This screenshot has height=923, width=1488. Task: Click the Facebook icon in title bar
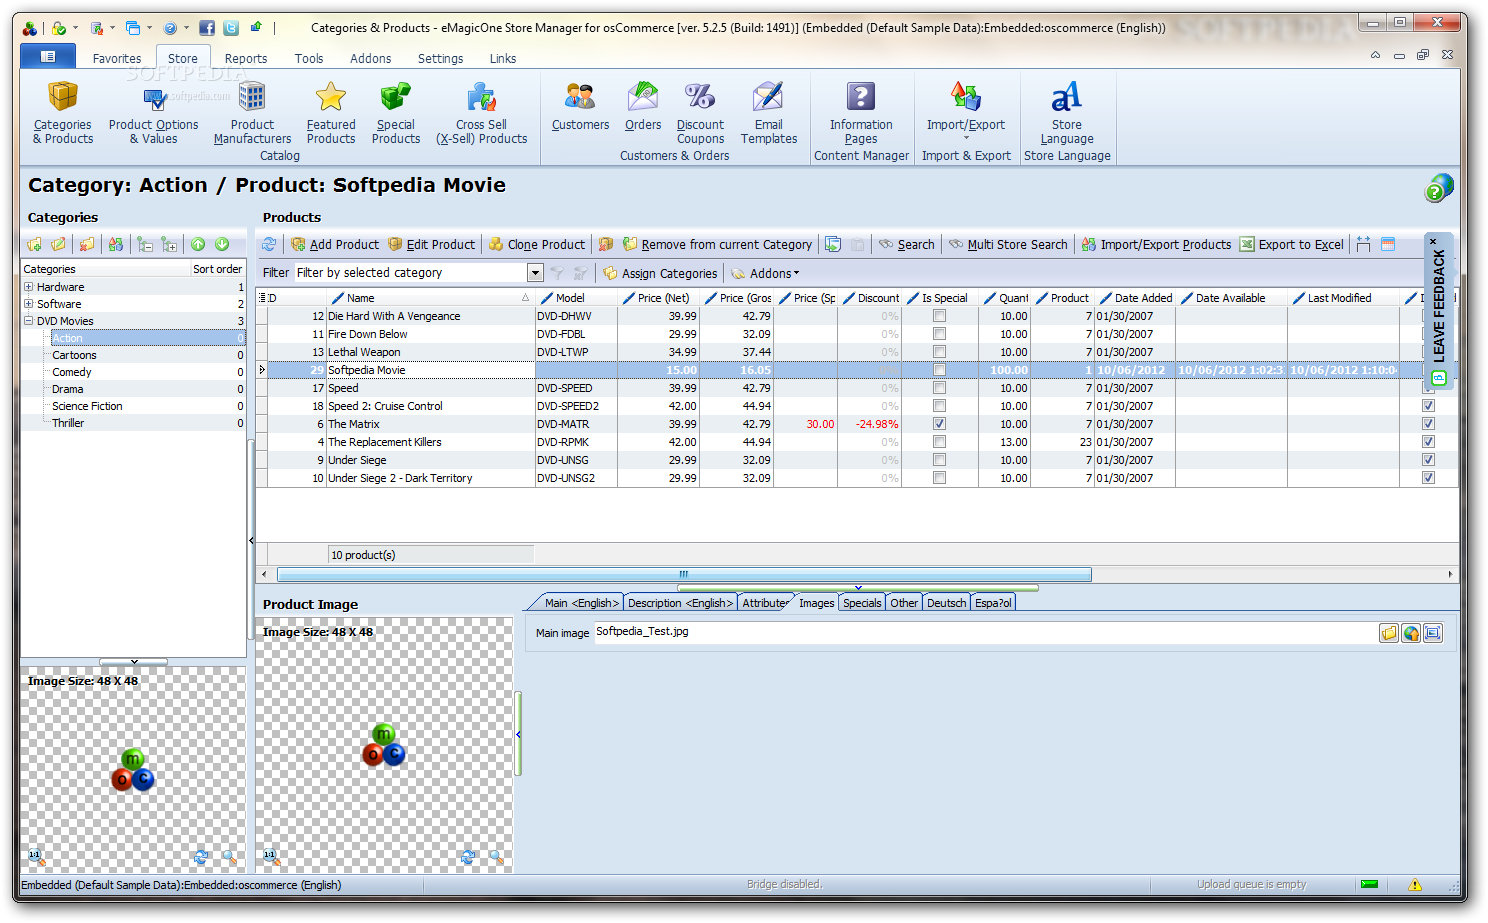(207, 28)
